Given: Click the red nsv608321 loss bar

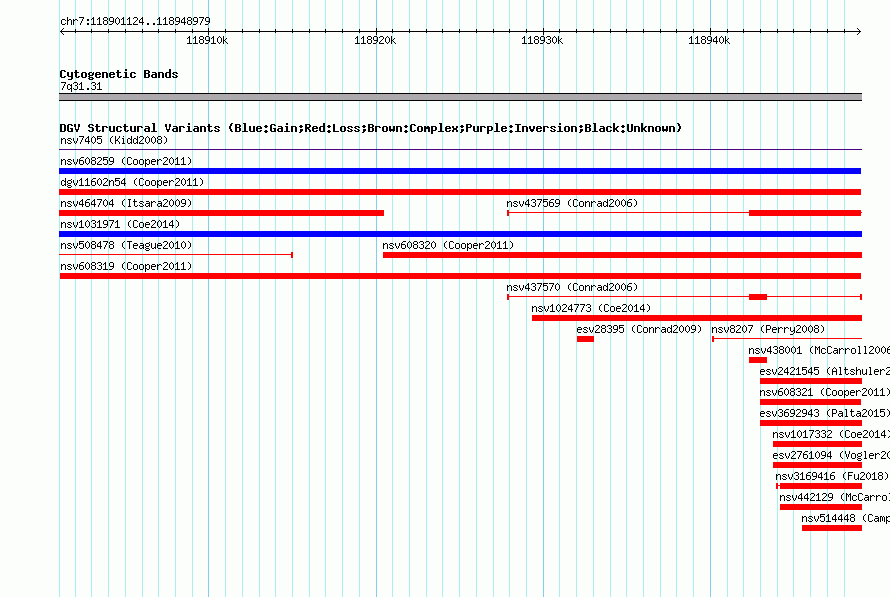Looking at the screenshot, I should click(811, 402).
